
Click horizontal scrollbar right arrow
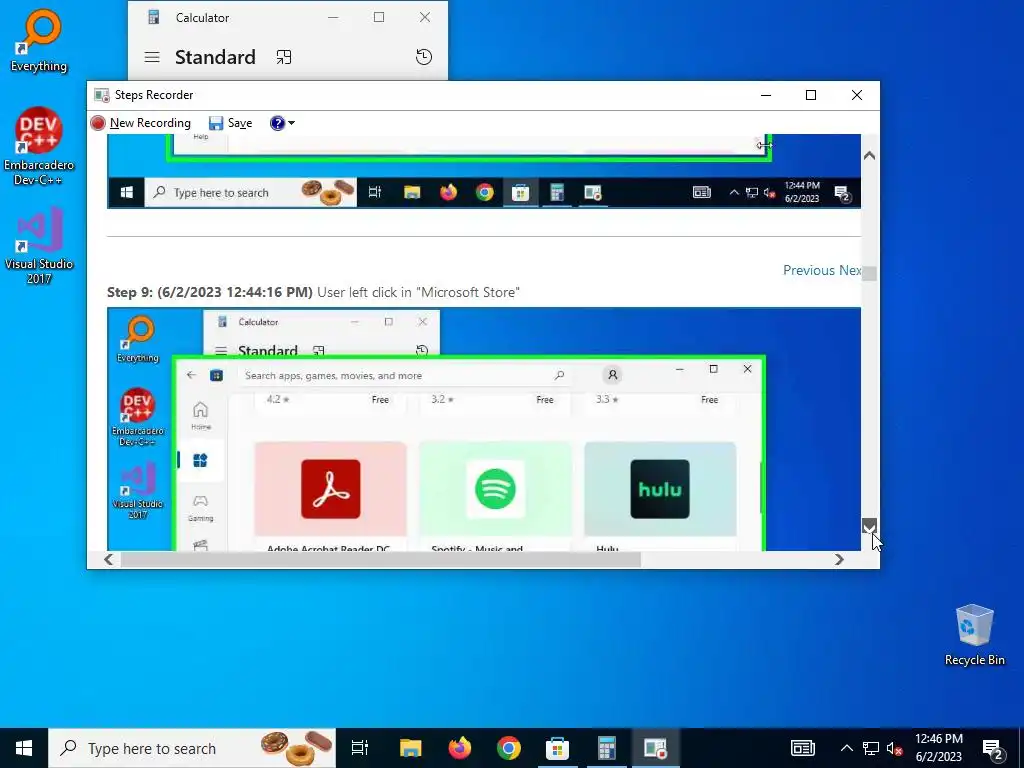pos(839,560)
